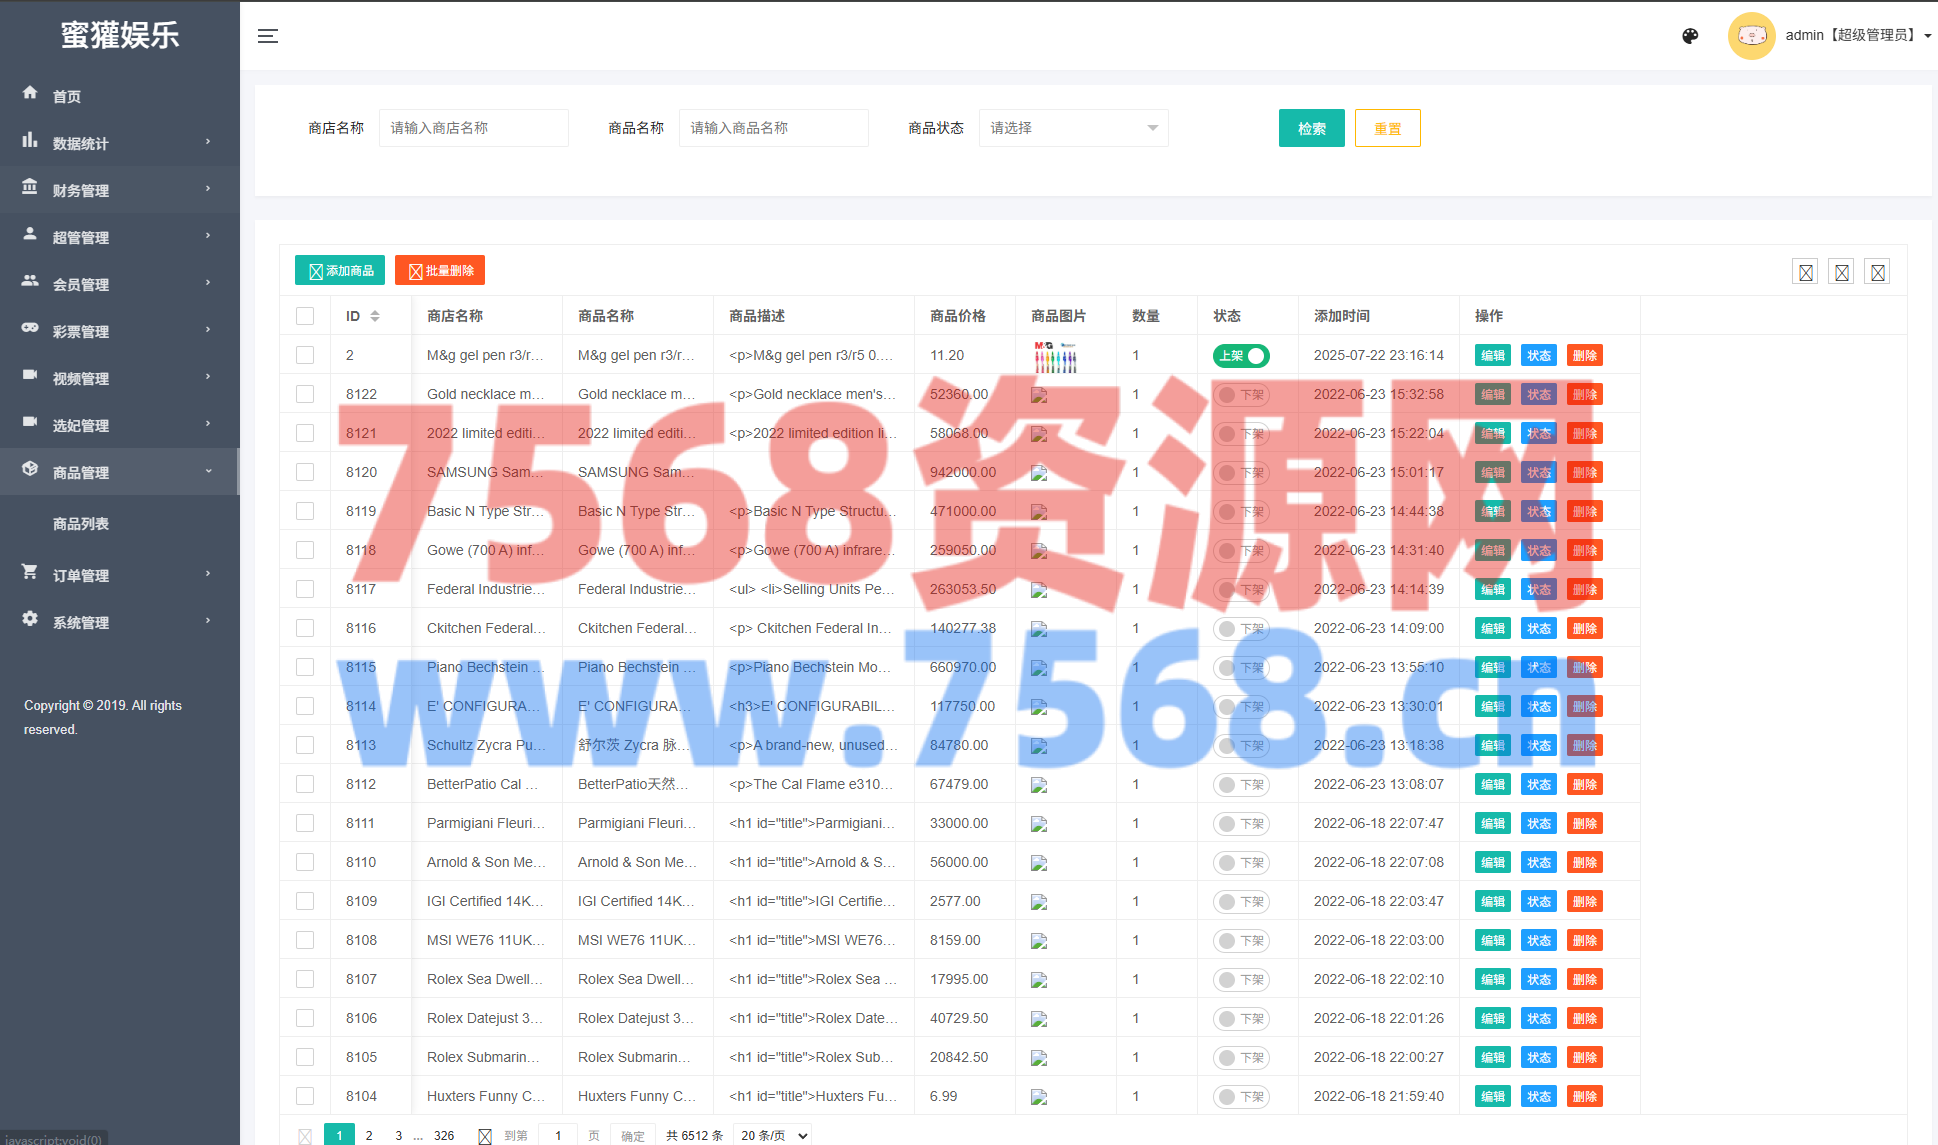This screenshot has height=1145, width=1938.
Task: Click the admin avatar picture
Action: click(1751, 36)
